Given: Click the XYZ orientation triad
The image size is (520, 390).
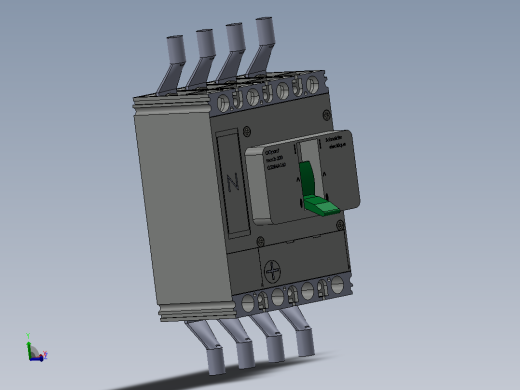Looking at the screenshot, I should coord(36,348).
